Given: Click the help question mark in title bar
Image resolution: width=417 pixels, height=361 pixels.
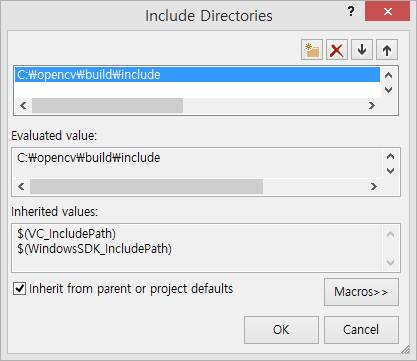Looking at the screenshot, I should point(351,12).
